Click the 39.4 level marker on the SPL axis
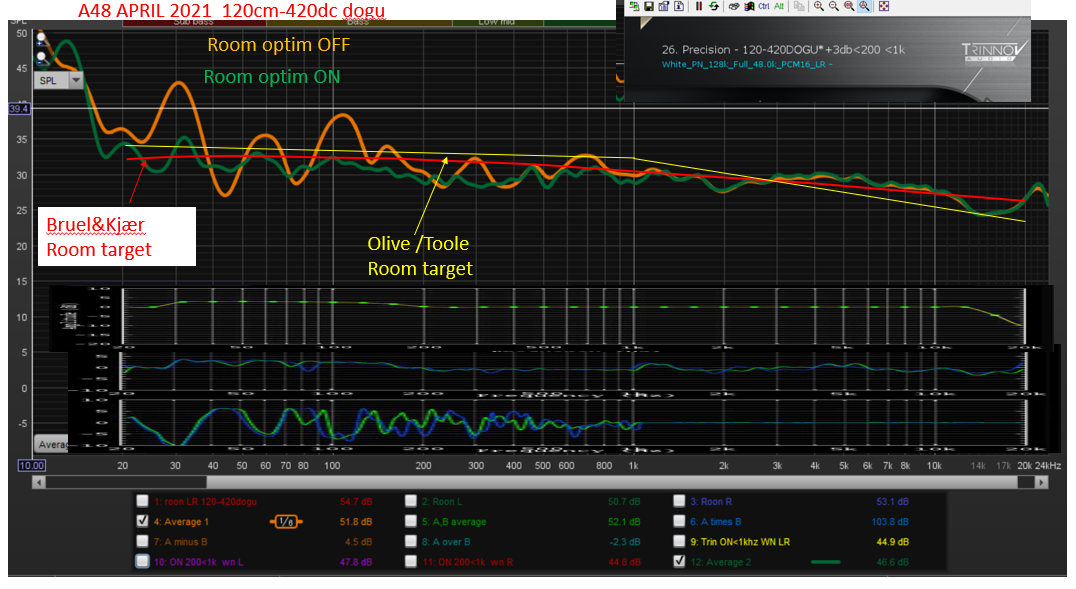This screenshot has width=1076, height=589. 19,108
